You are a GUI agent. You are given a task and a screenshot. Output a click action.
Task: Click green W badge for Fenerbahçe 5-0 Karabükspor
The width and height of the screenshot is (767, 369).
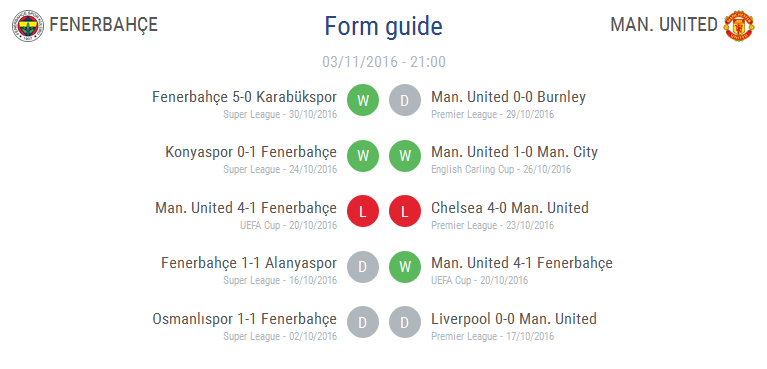click(363, 100)
